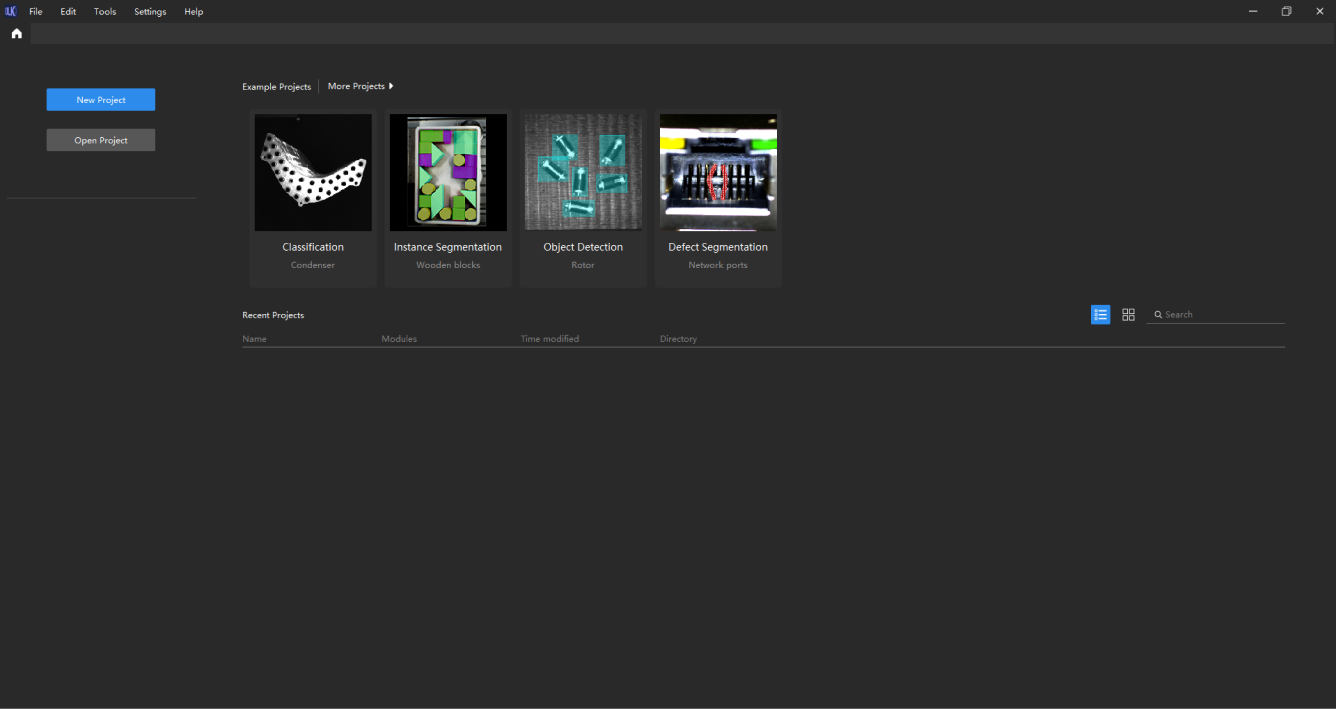Click the home tab icon
Screen dimensions: 1336x709
point(16,33)
